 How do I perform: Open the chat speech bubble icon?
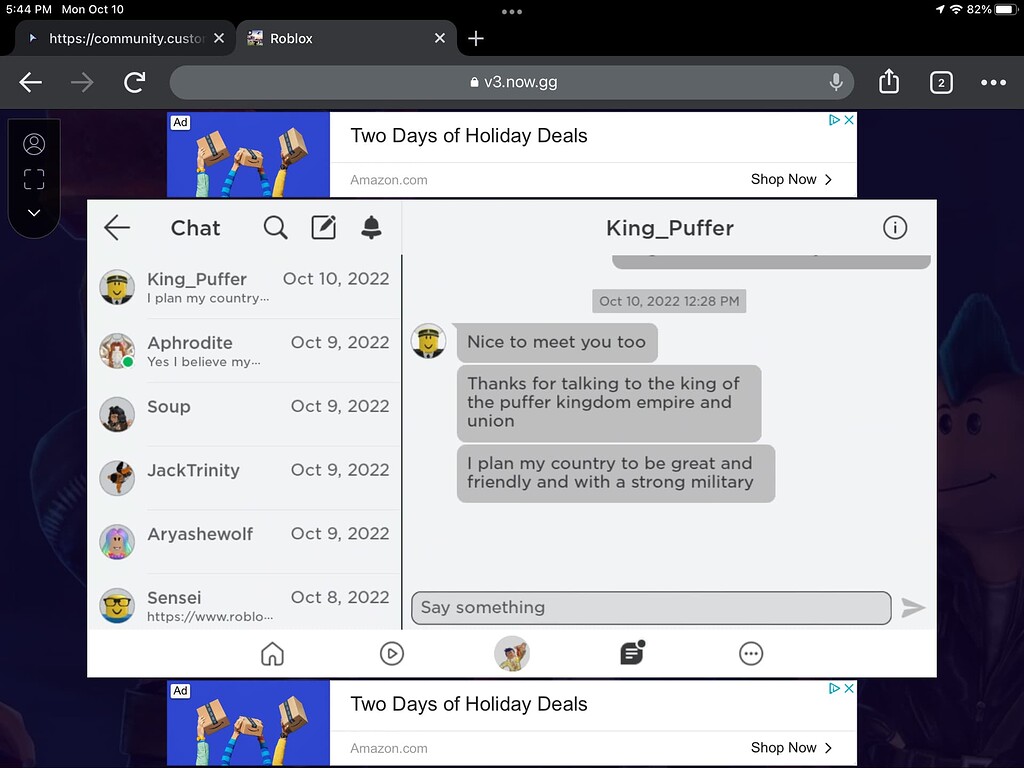click(631, 653)
